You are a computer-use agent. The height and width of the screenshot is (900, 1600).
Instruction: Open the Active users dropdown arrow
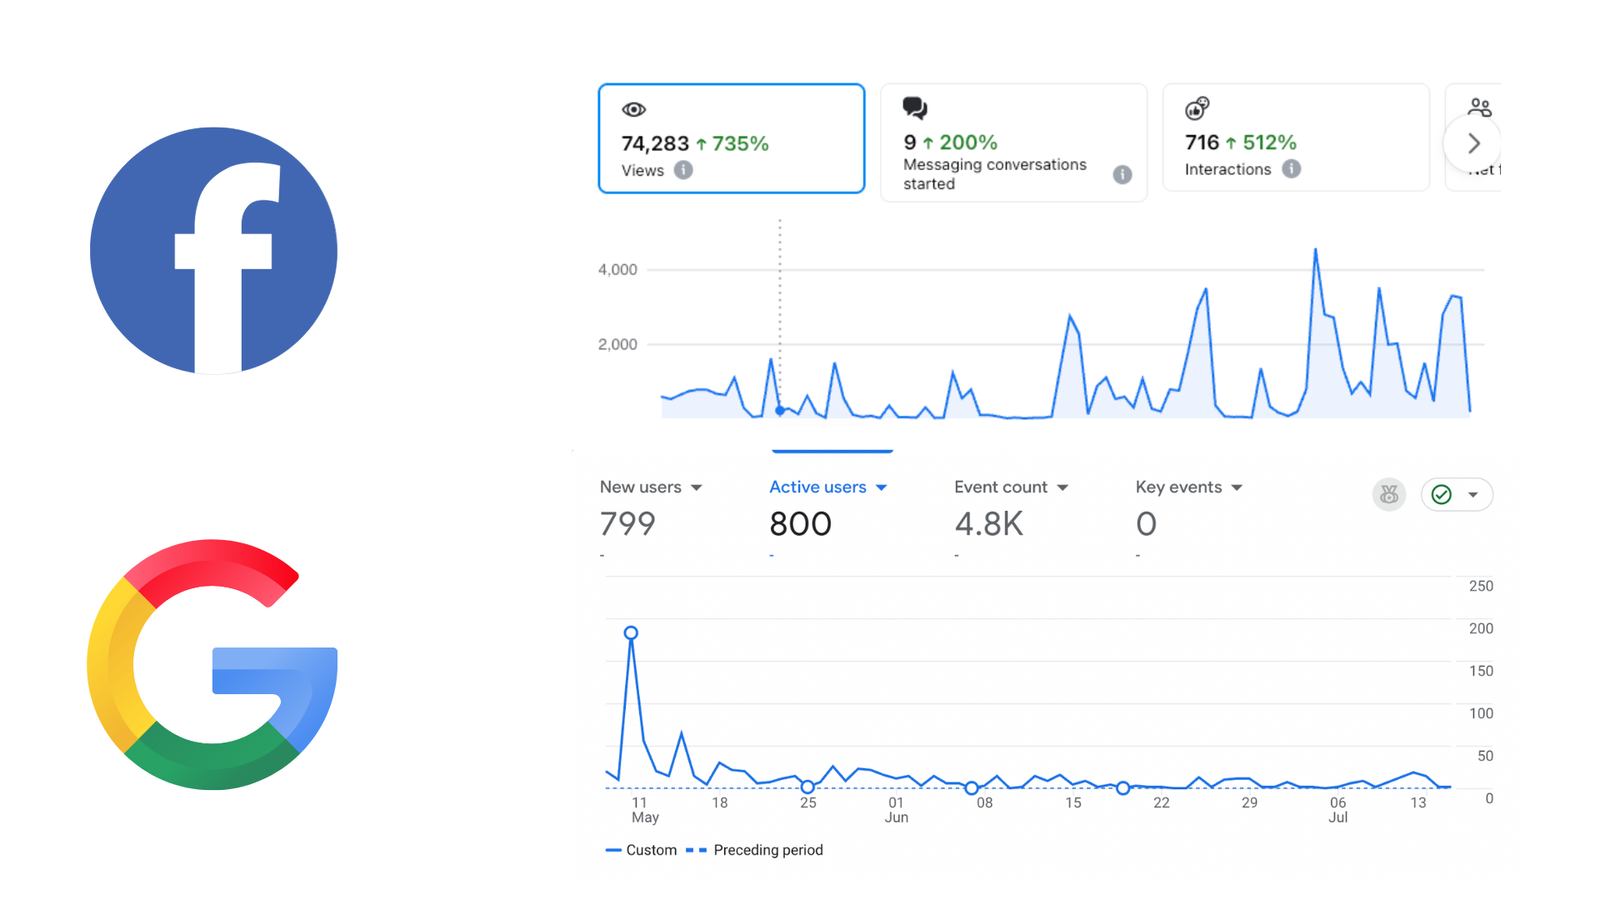[881, 488]
